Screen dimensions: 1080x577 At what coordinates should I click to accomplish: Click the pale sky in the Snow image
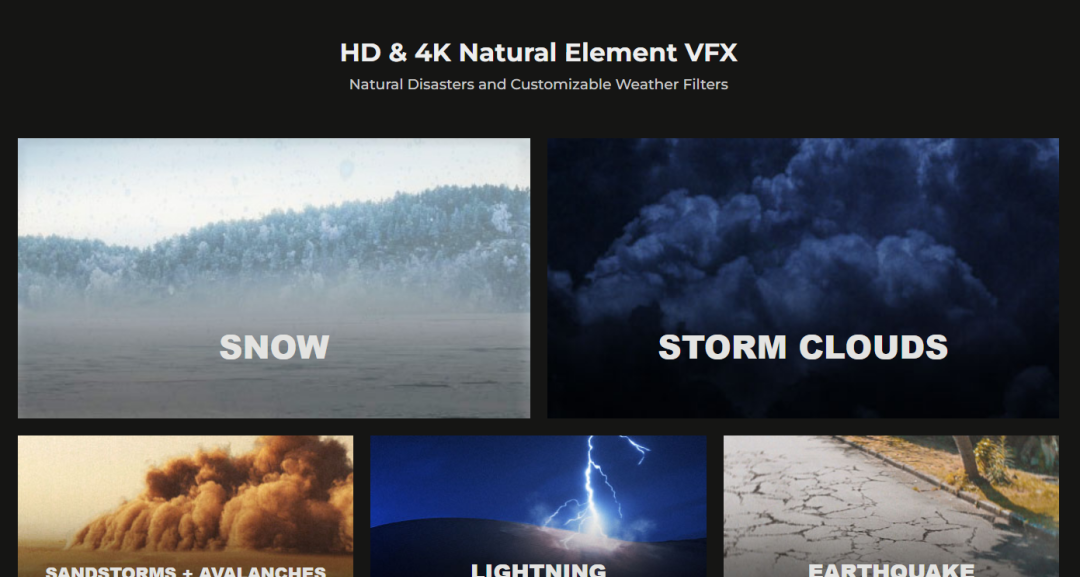(x=207, y=179)
